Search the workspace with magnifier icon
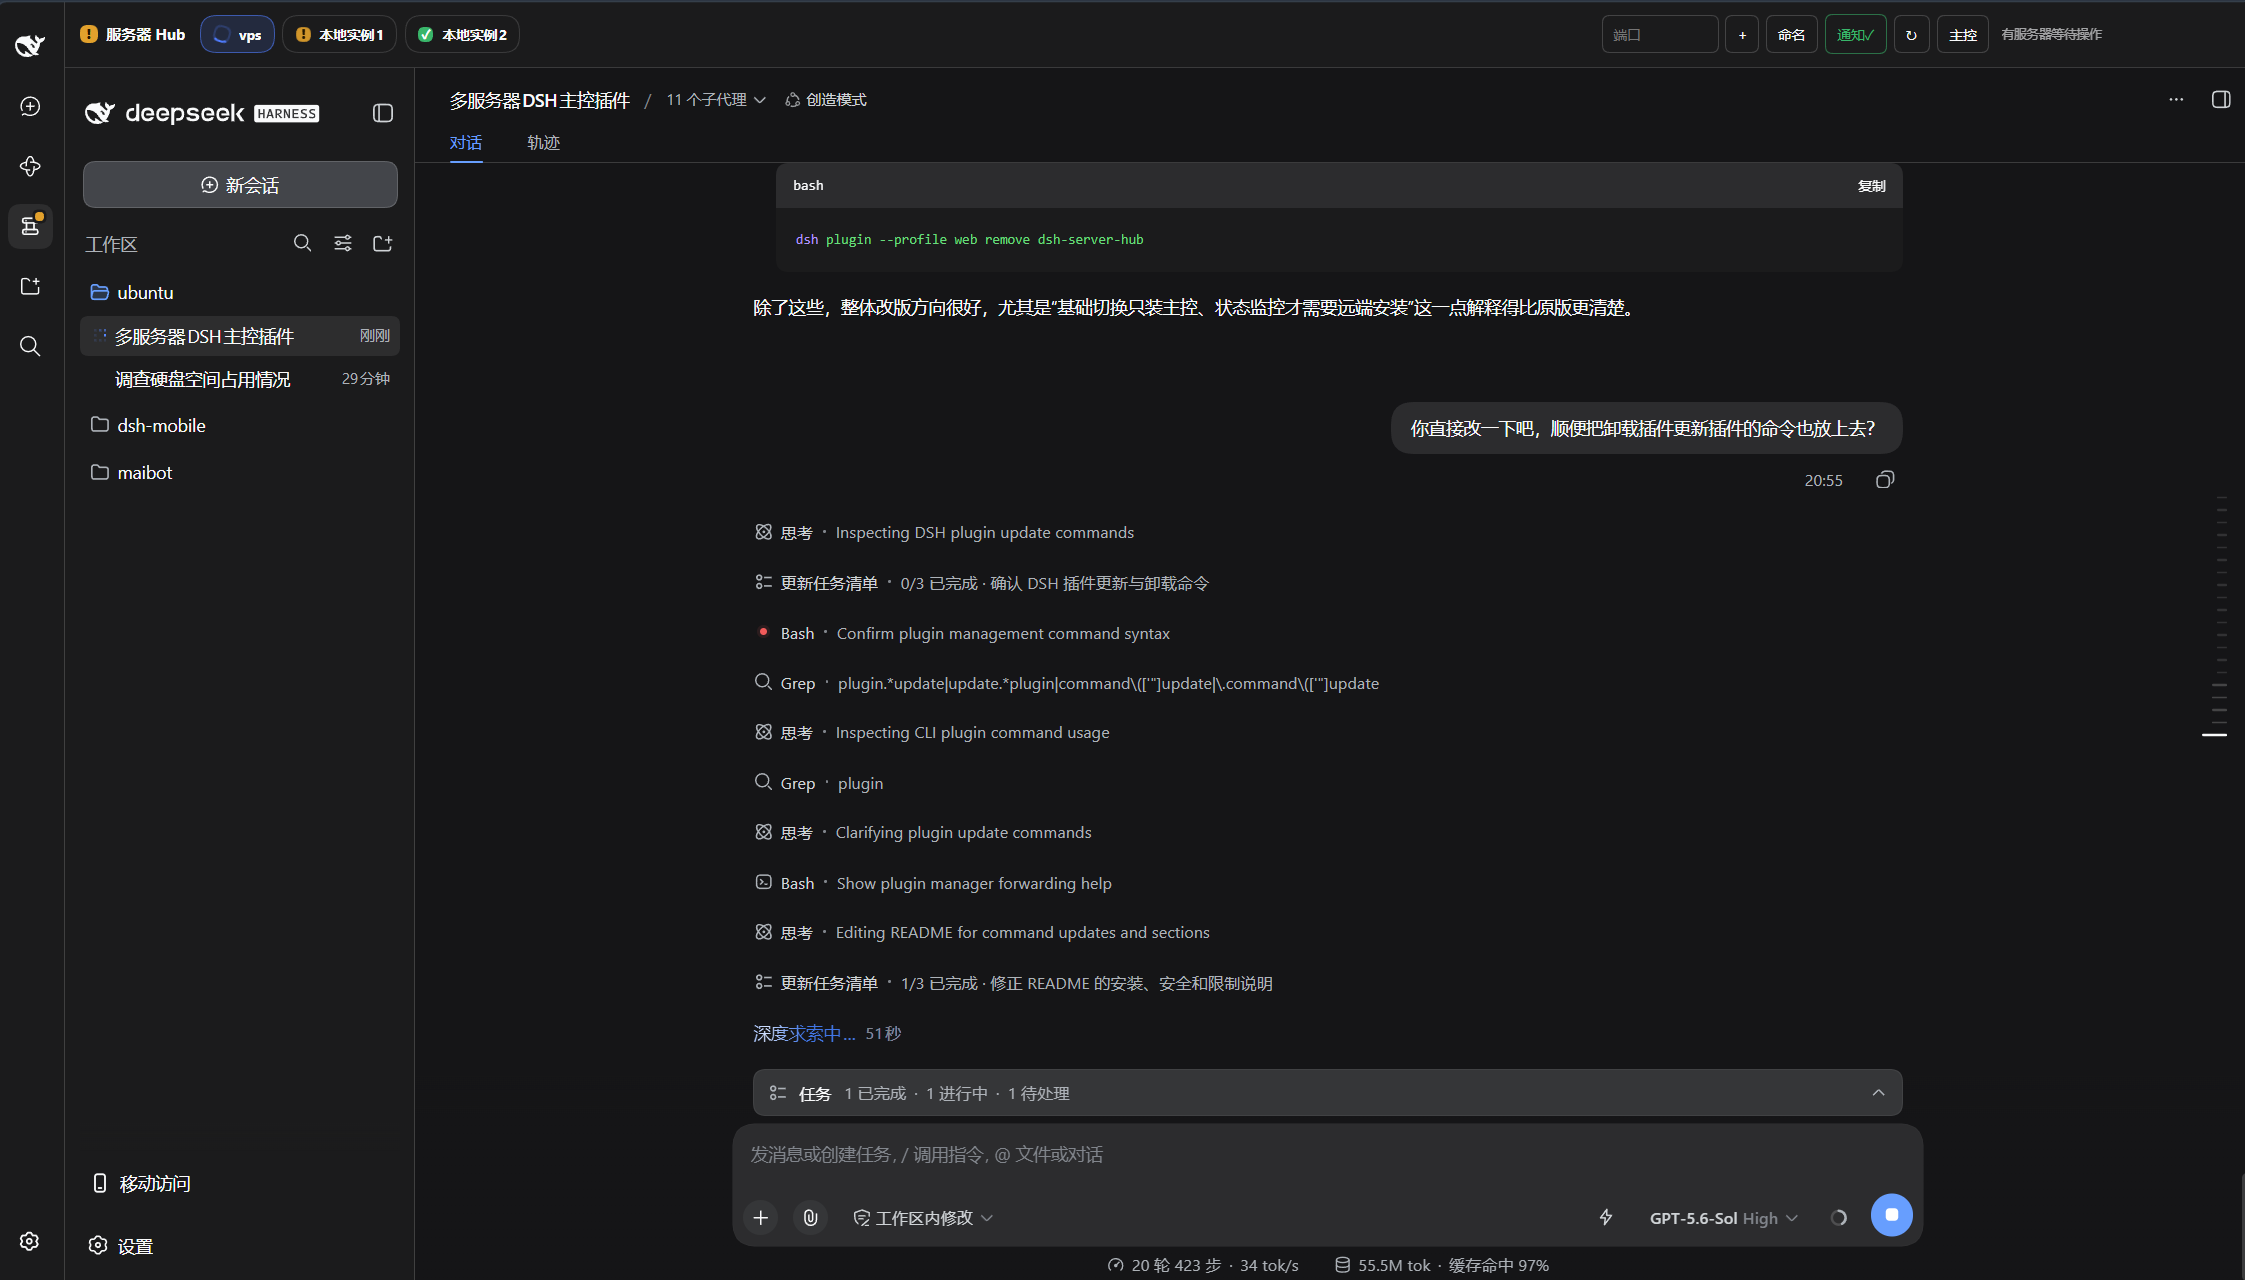 302,243
